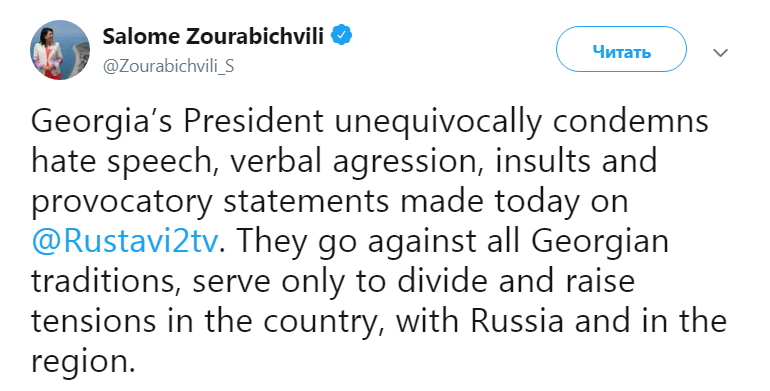Click the word 'Russia' in the tweet
Image resolution: width=770 pixels, height=391 pixels.
pyautogui.click(x=517, y=321)
